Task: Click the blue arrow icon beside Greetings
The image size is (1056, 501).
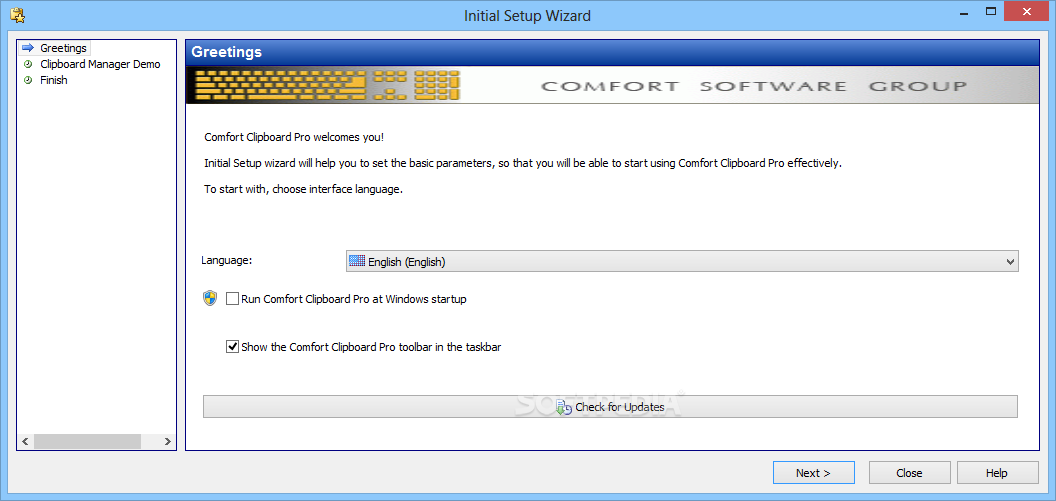Action: (x=28, y=48)
